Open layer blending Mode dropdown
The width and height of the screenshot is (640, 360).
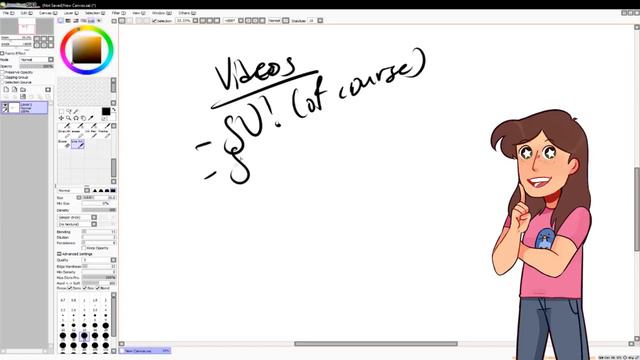click(51, 60)
